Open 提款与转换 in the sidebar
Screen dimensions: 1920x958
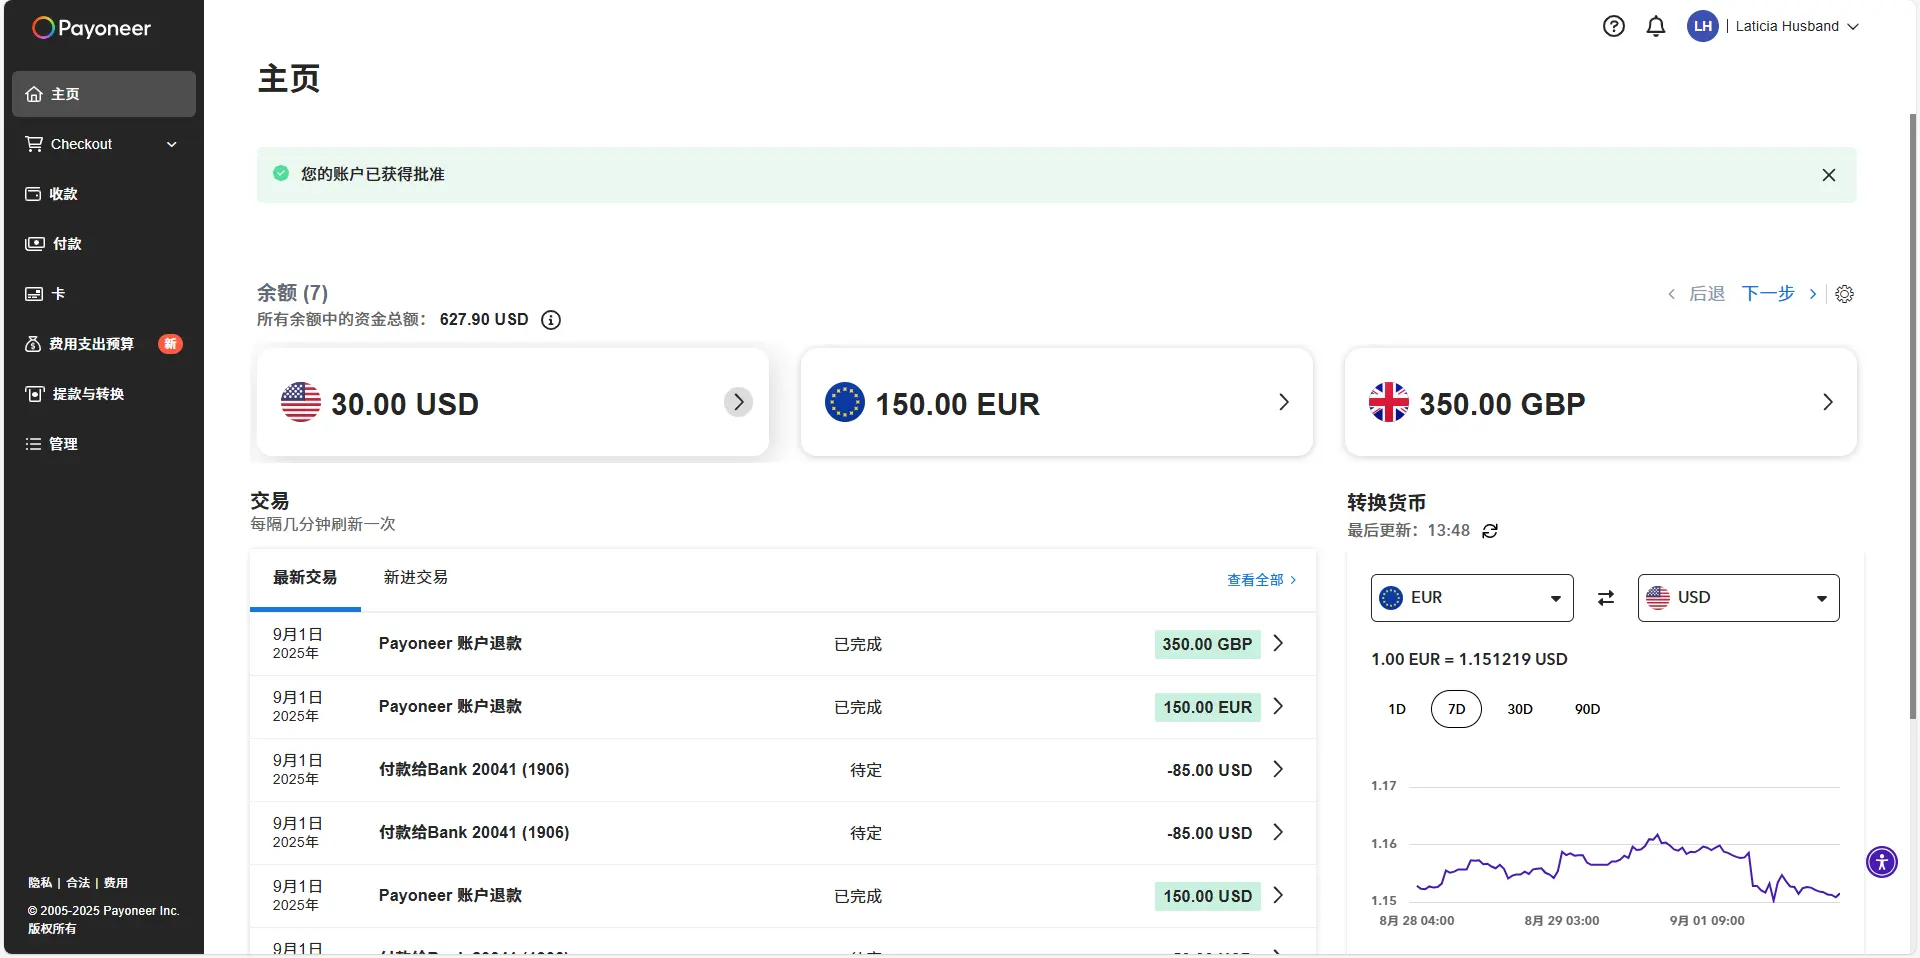(104, 394)
